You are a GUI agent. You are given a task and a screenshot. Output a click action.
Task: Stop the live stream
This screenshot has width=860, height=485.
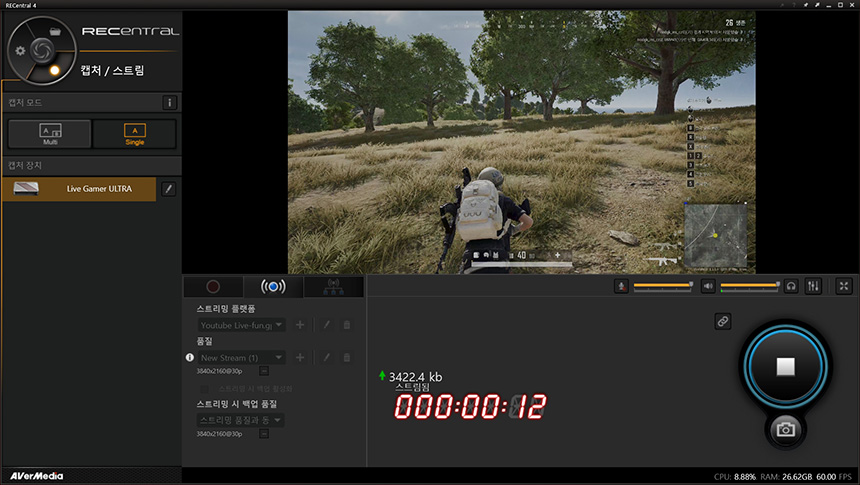[x=785, y=366]
